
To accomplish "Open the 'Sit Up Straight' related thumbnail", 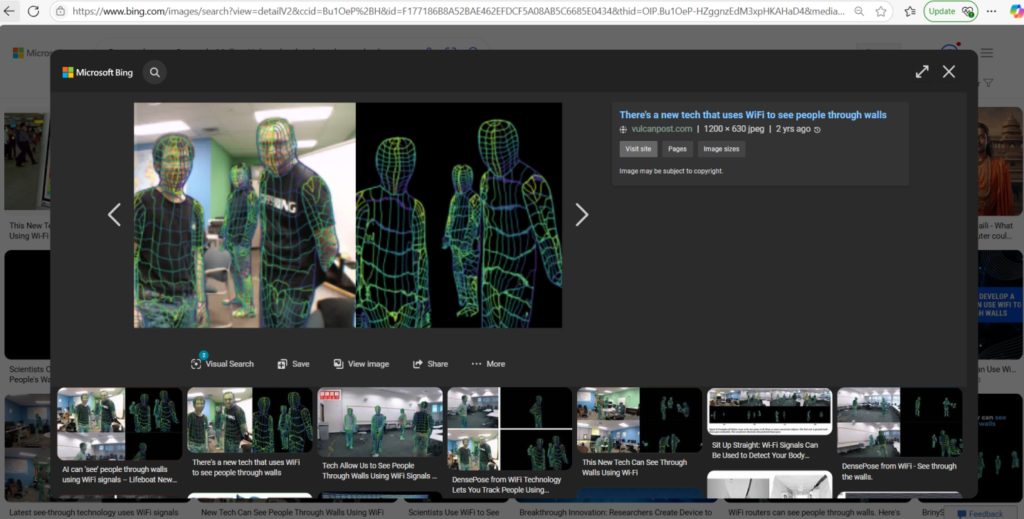I will [769, 413].
